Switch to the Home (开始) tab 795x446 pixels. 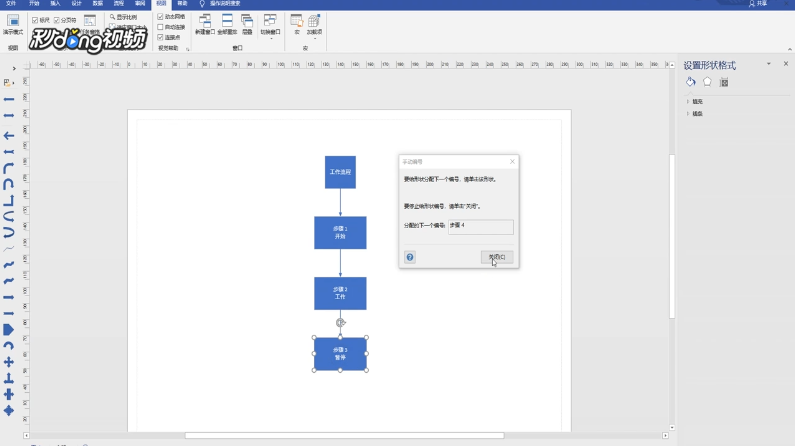click(x=34, y=4)
